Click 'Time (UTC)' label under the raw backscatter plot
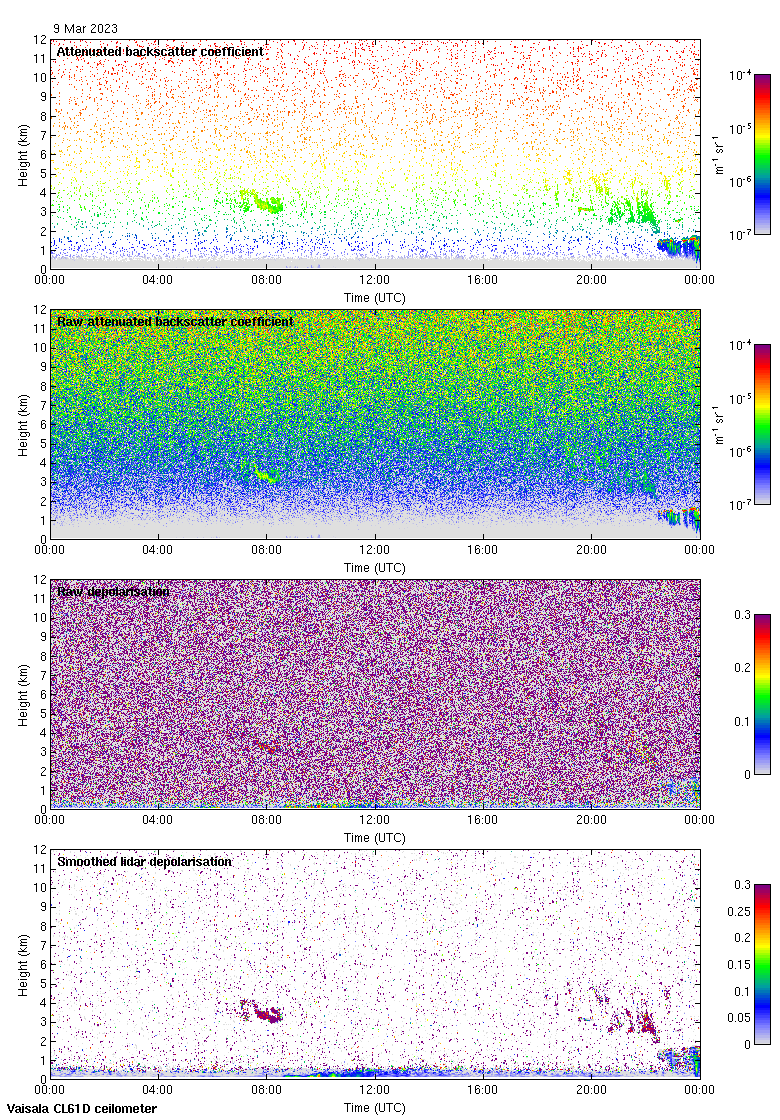 point(374,568)
